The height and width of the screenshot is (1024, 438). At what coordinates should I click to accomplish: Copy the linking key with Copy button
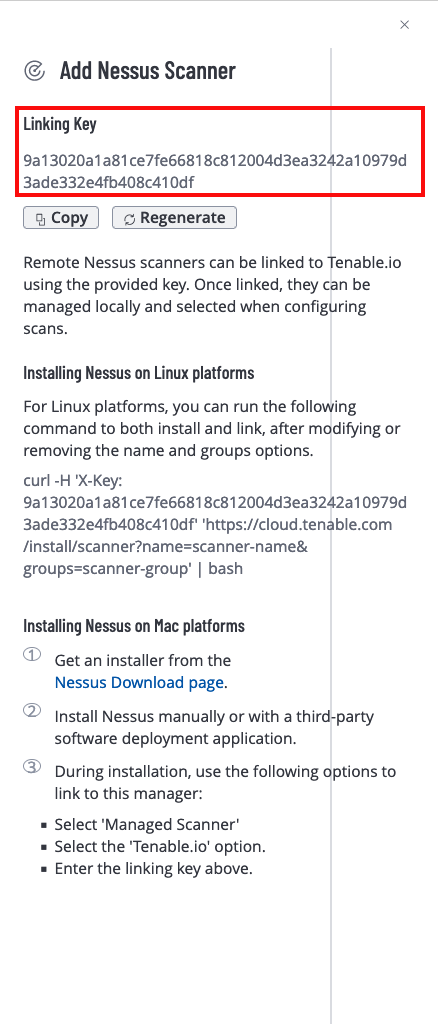click(x=61, y=217)
